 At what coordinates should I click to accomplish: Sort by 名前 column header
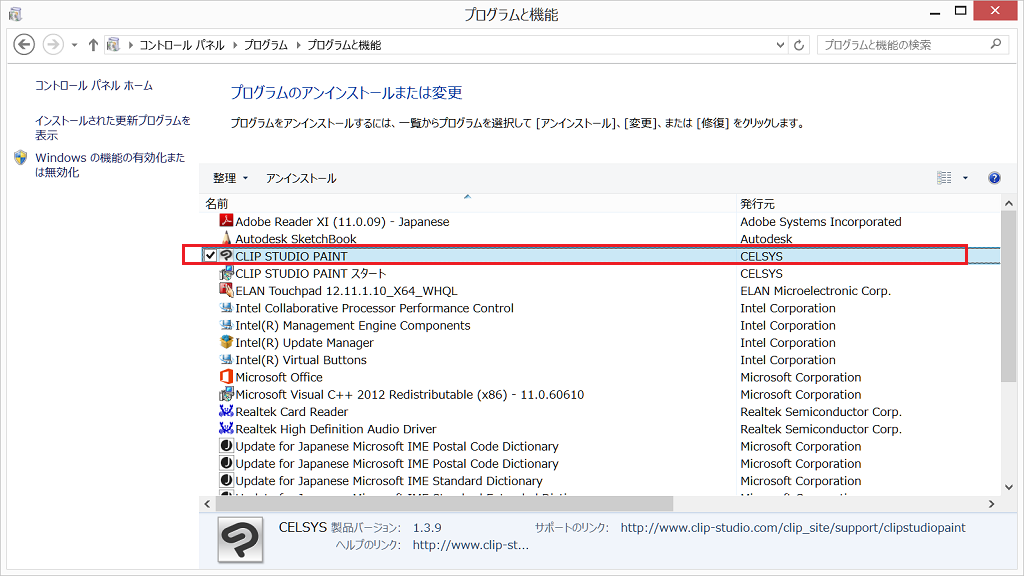[468, 204]
